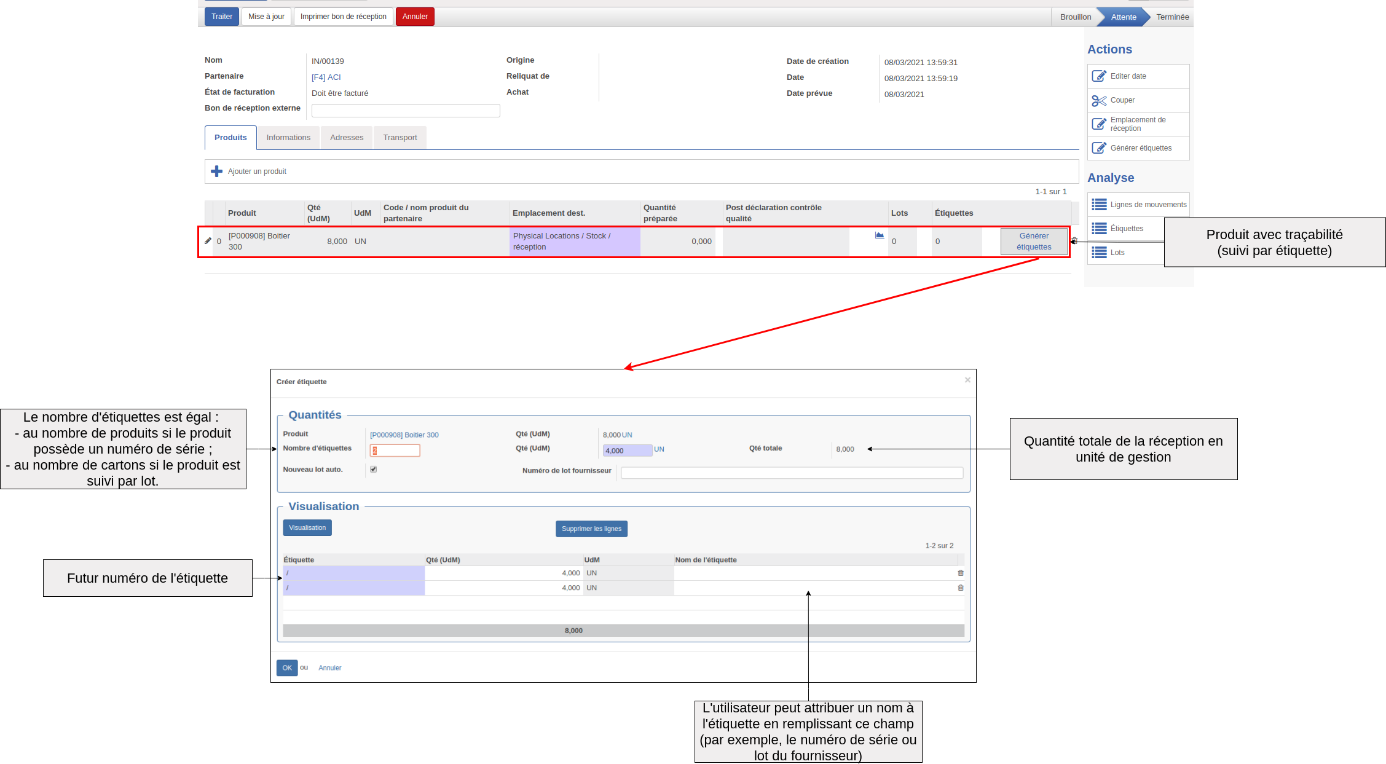Click the Numéro de lot fournisseur field

792,473
